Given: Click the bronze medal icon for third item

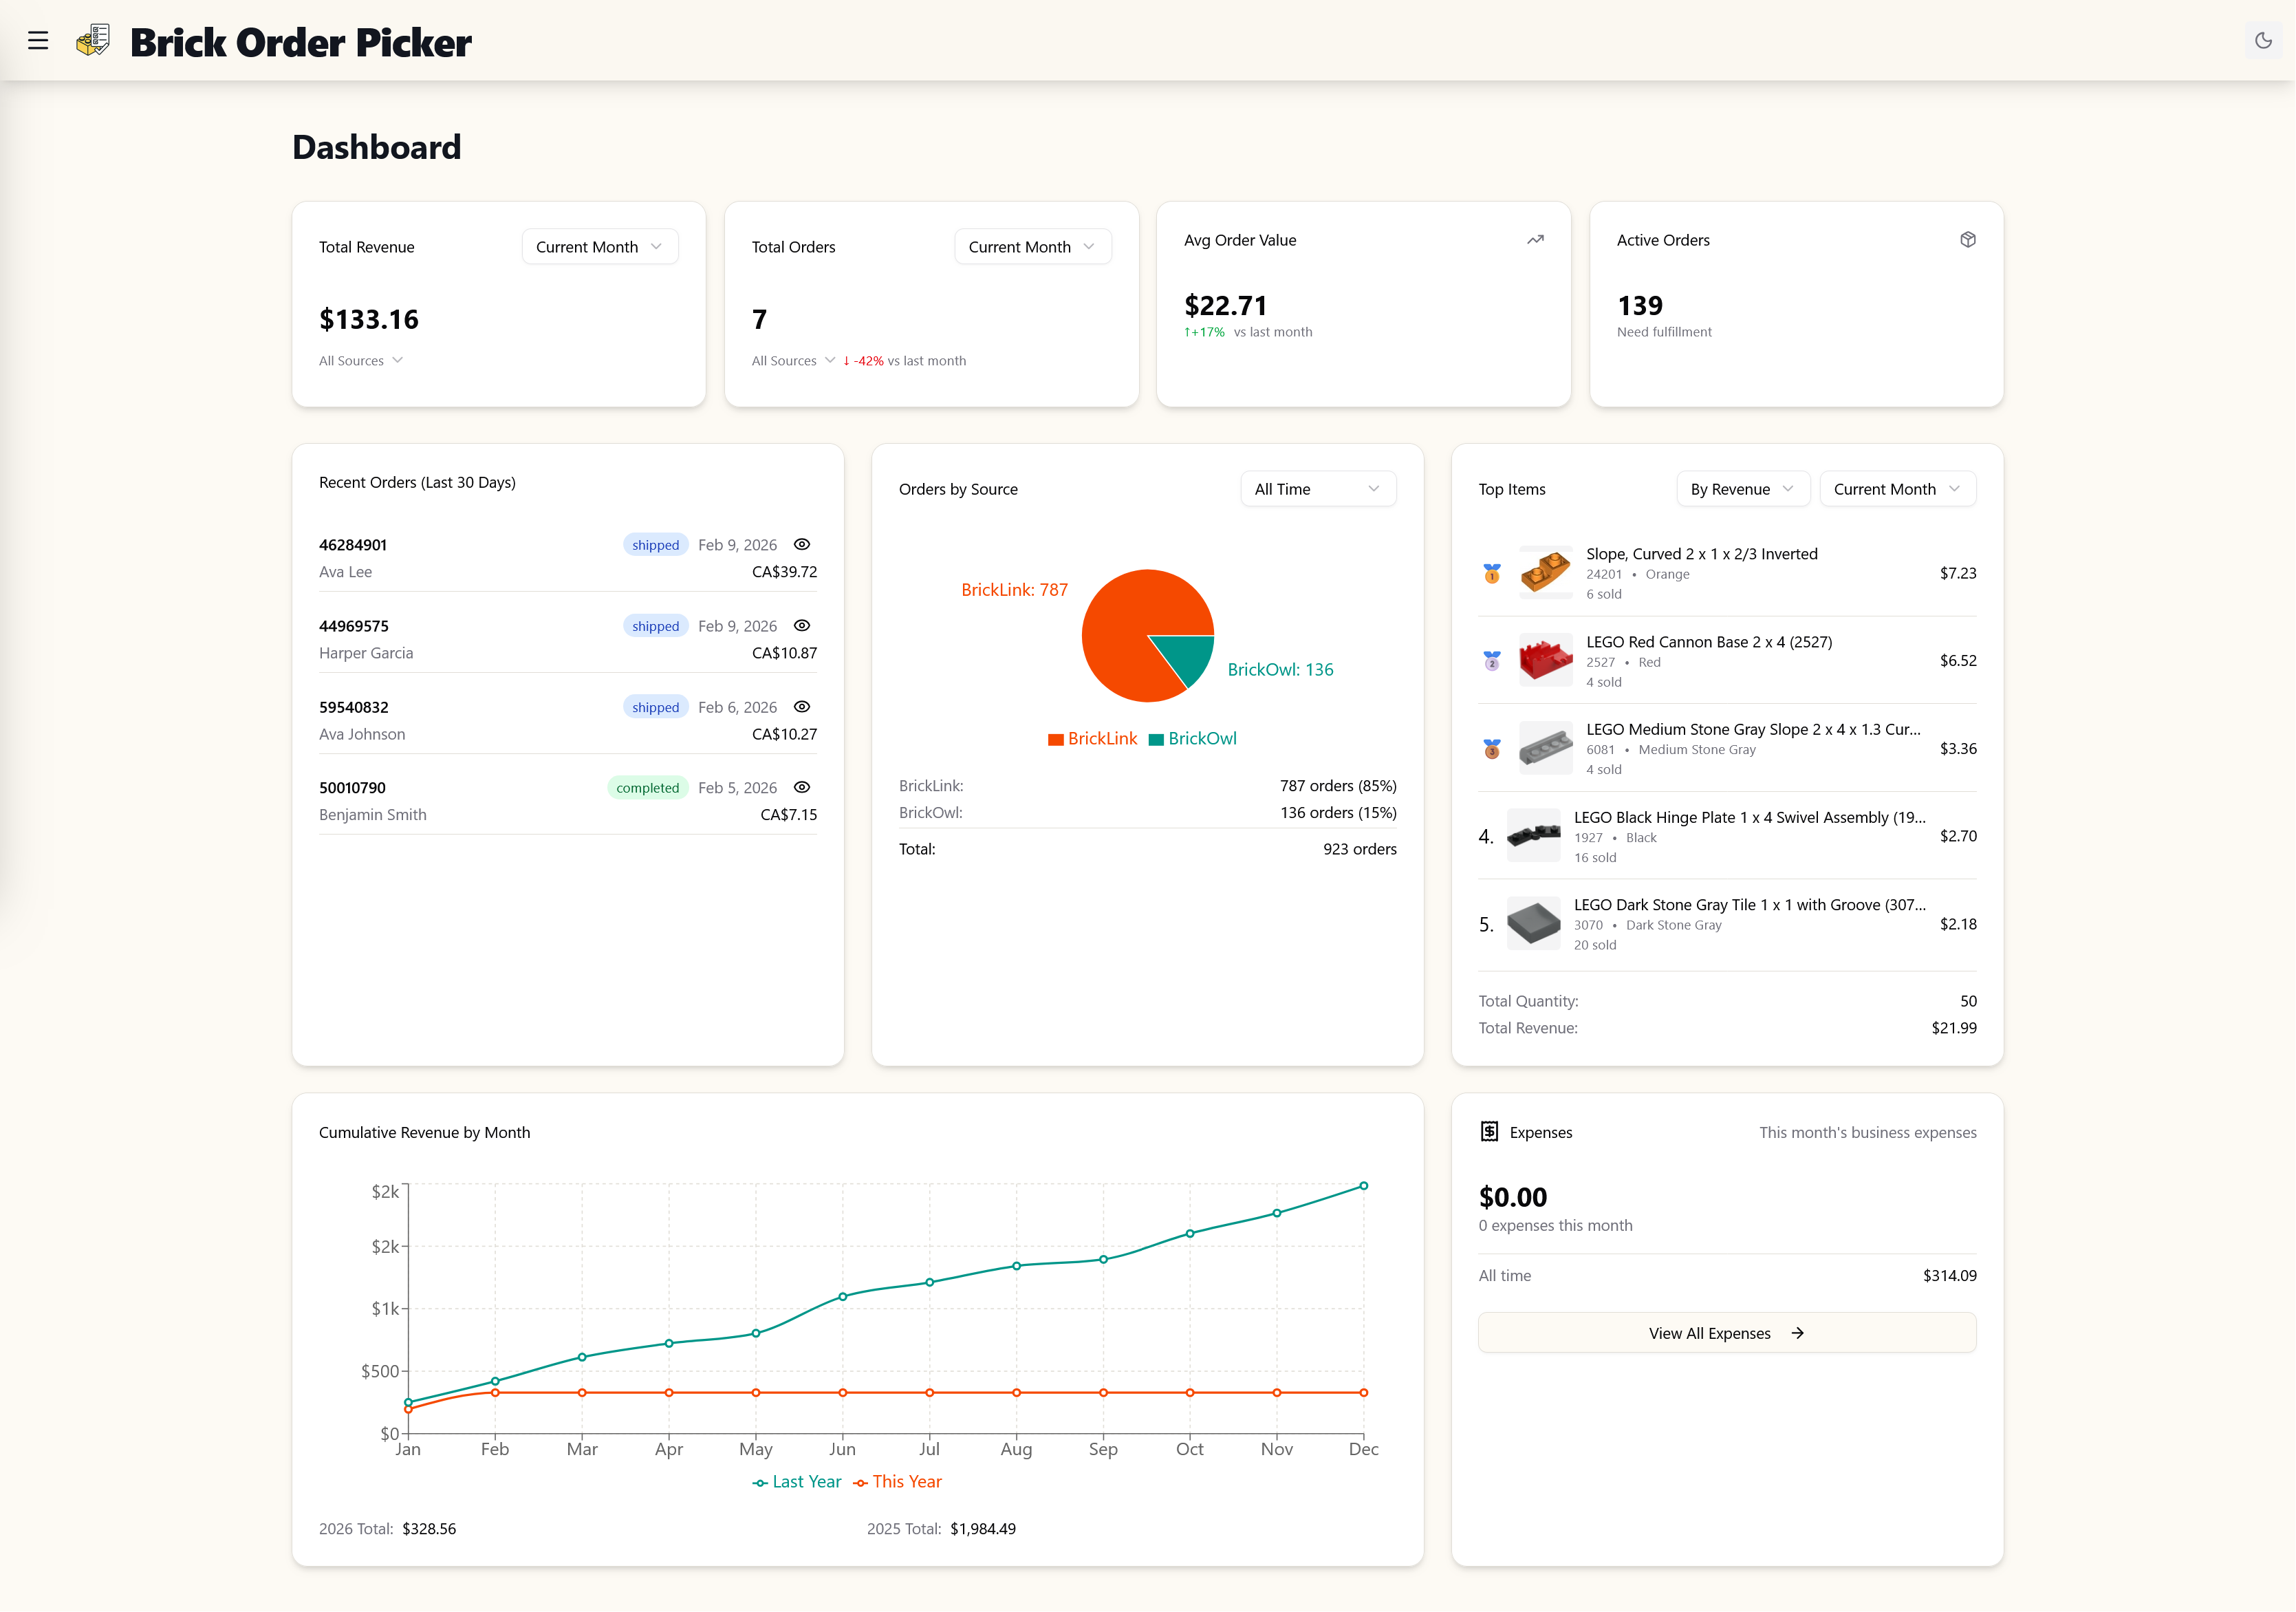Looking at the screenshot, I should tap(1491, 749).
